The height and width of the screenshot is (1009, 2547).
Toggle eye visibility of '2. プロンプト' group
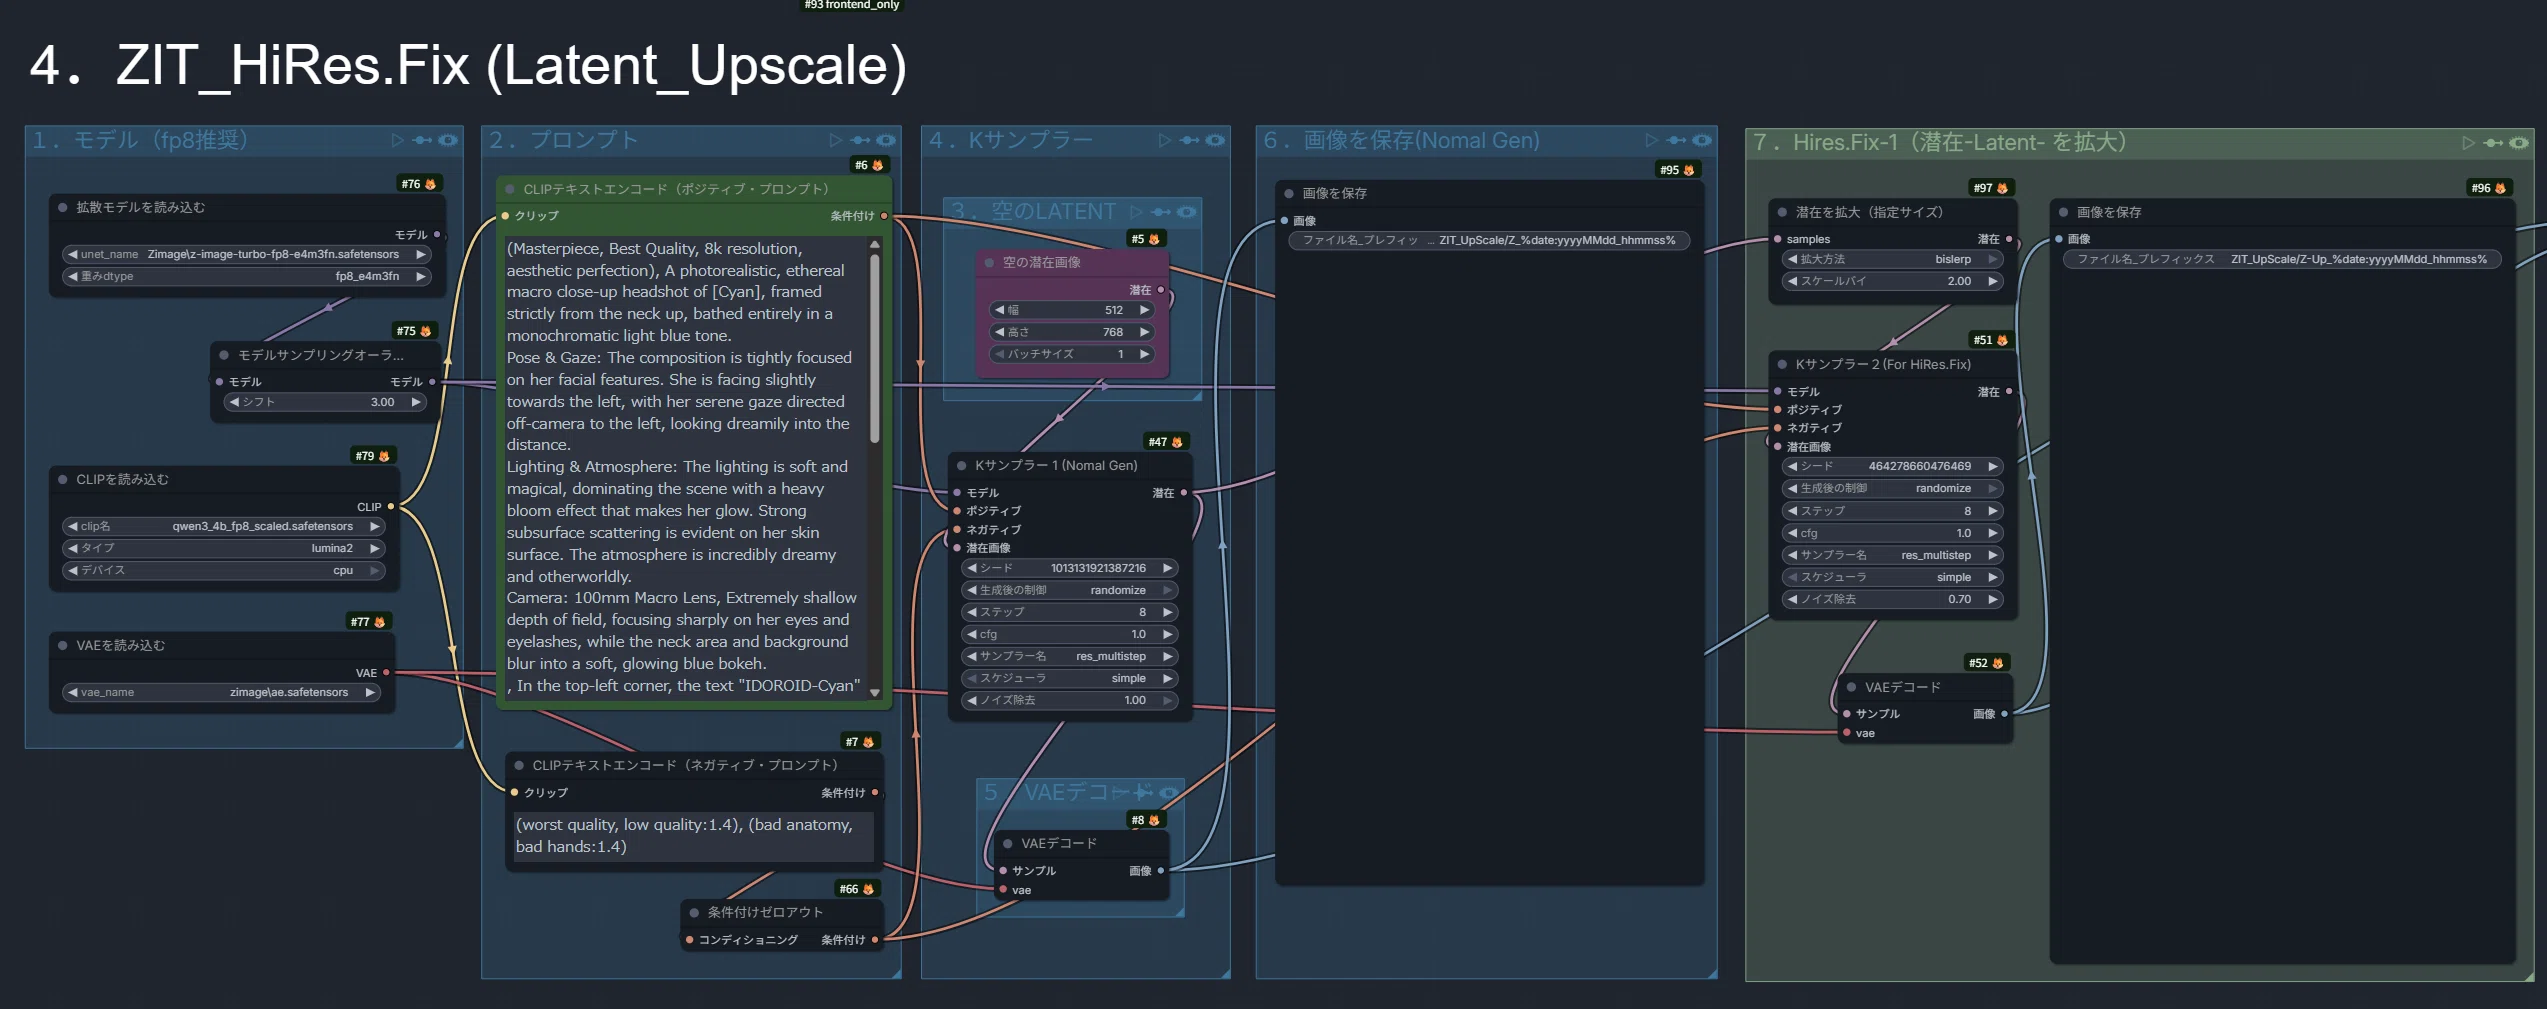tap(885, 140)
